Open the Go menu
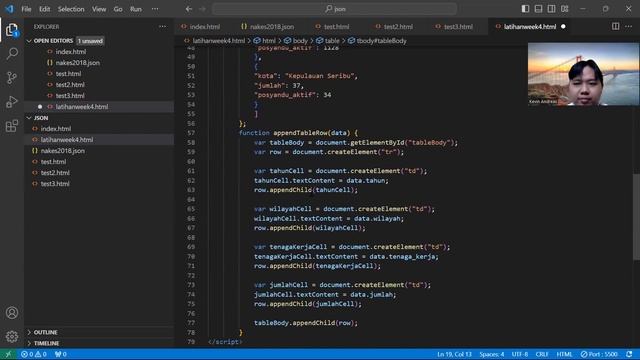The image size is (640, 360). tap(118, 9)
